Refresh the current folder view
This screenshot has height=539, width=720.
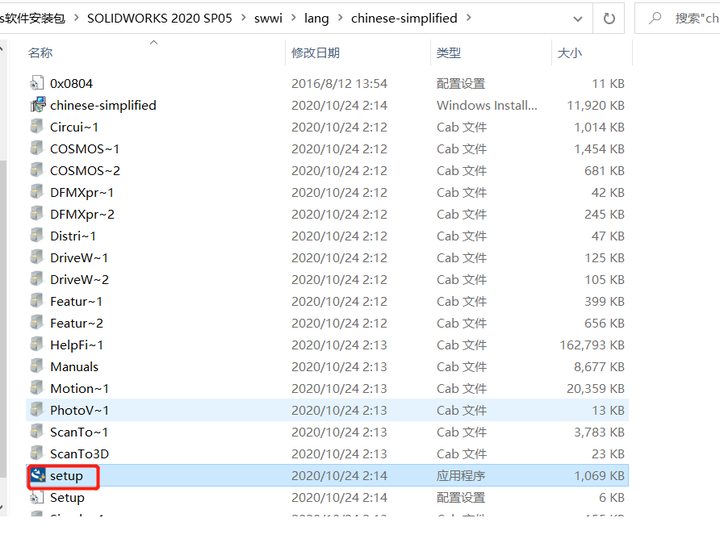pos(609,18)
